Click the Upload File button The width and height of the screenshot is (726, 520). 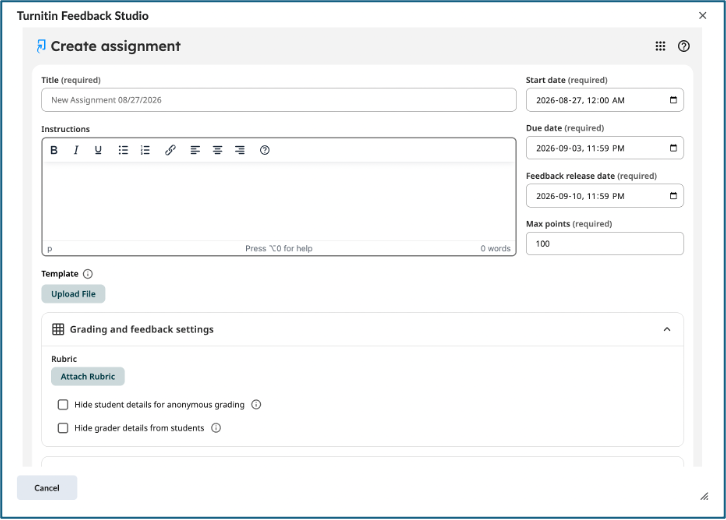pos(73,294)
